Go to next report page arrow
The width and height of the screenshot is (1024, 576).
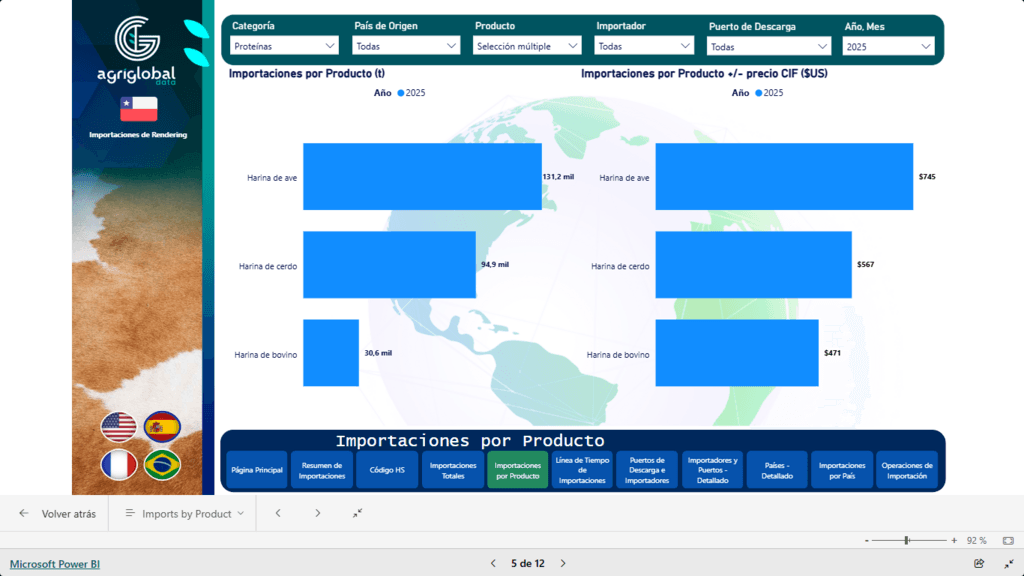click(563, 563)
